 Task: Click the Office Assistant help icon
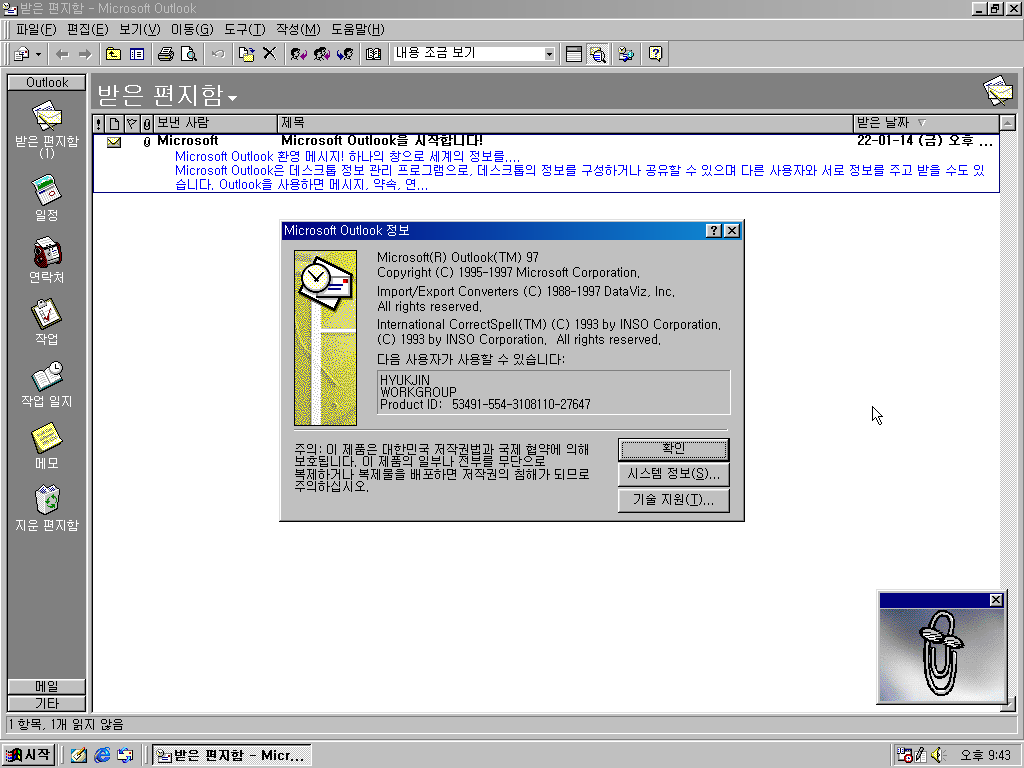[655, 54]
